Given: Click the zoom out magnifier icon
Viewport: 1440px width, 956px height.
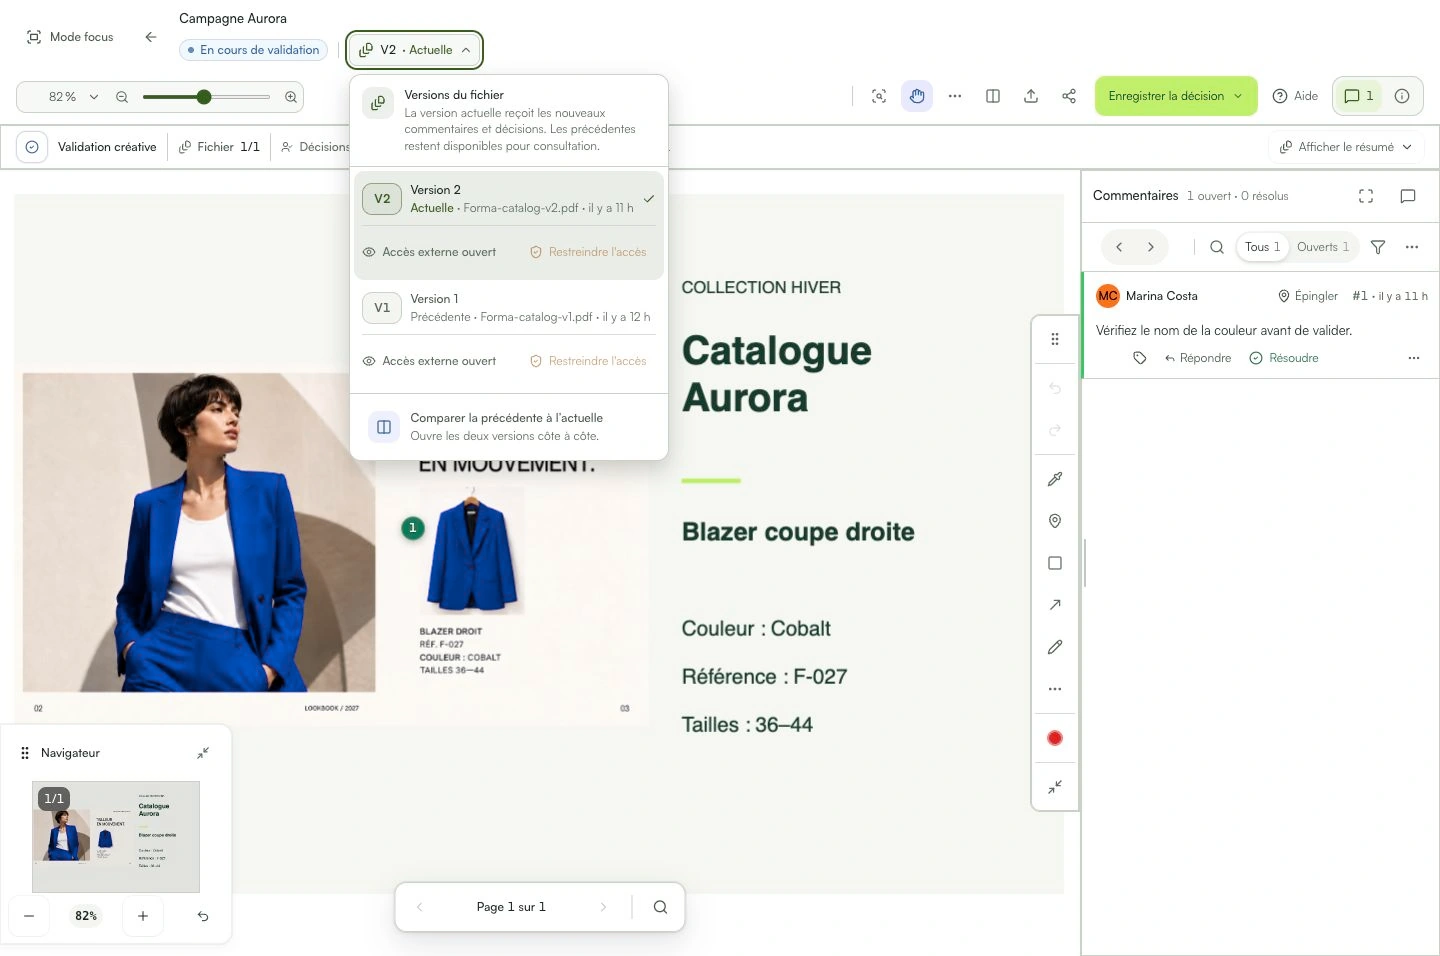Looking at the screenshot, I should (x=122, y=97).
